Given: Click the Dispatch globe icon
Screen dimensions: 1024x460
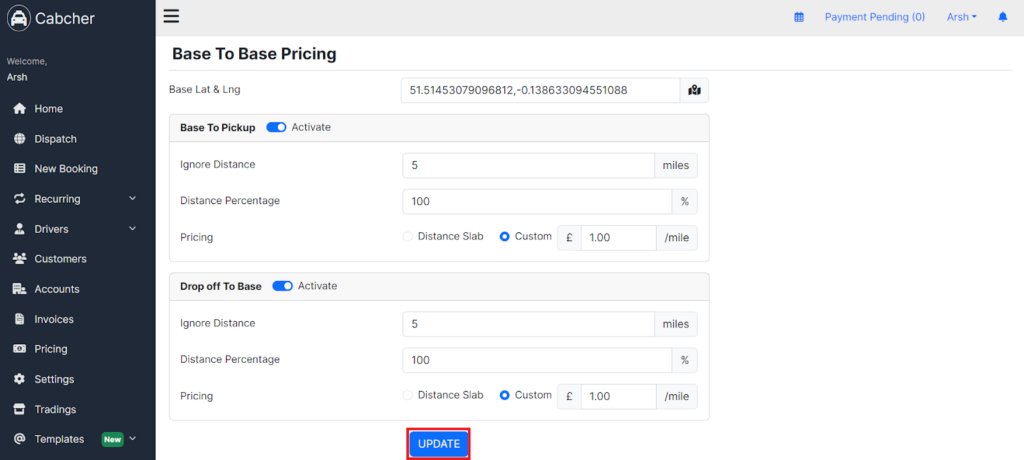Looking at the screenshot, I should (20, 139).
